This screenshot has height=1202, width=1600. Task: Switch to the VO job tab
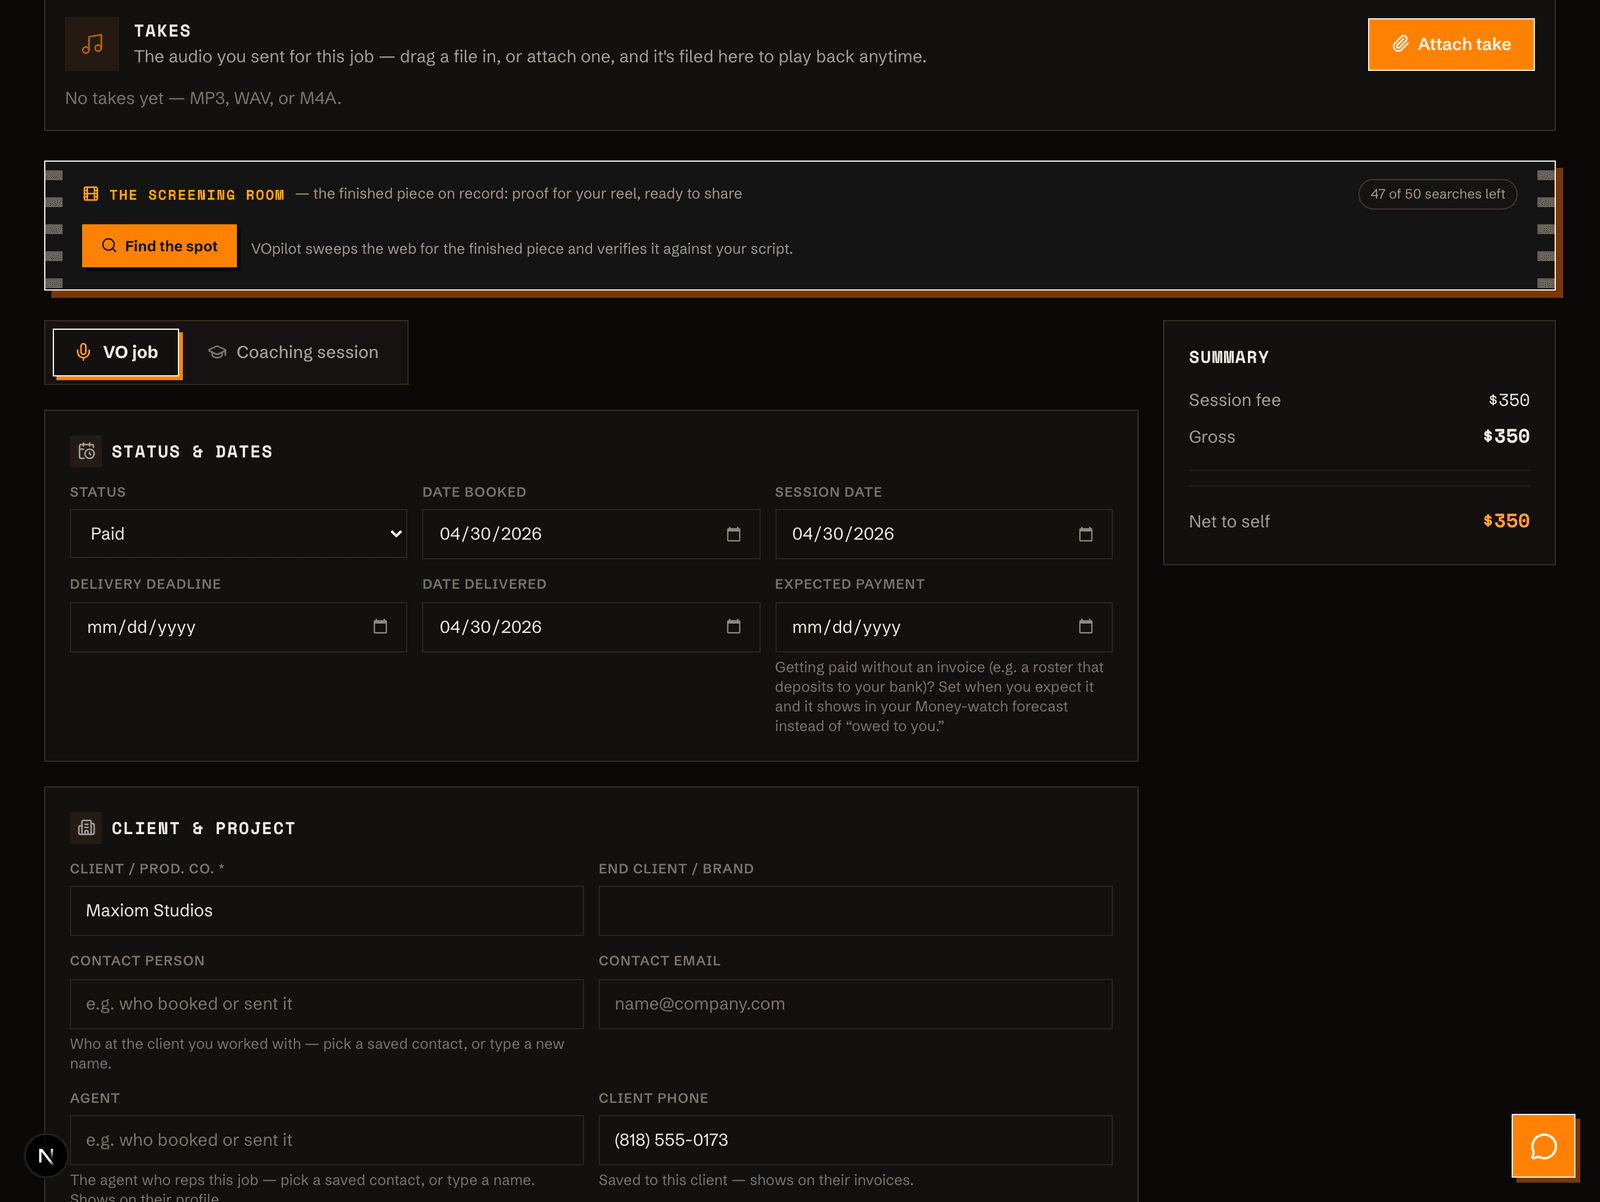pyautogui.click(x=116, y=352)
